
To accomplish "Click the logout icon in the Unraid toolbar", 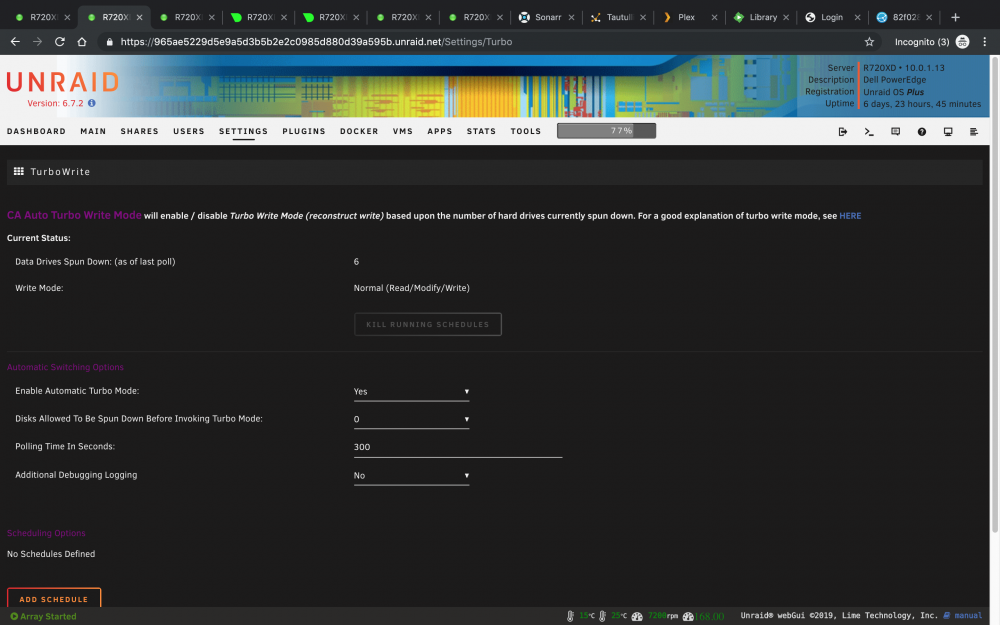I will pyautogui.click(x=842, y=131).
